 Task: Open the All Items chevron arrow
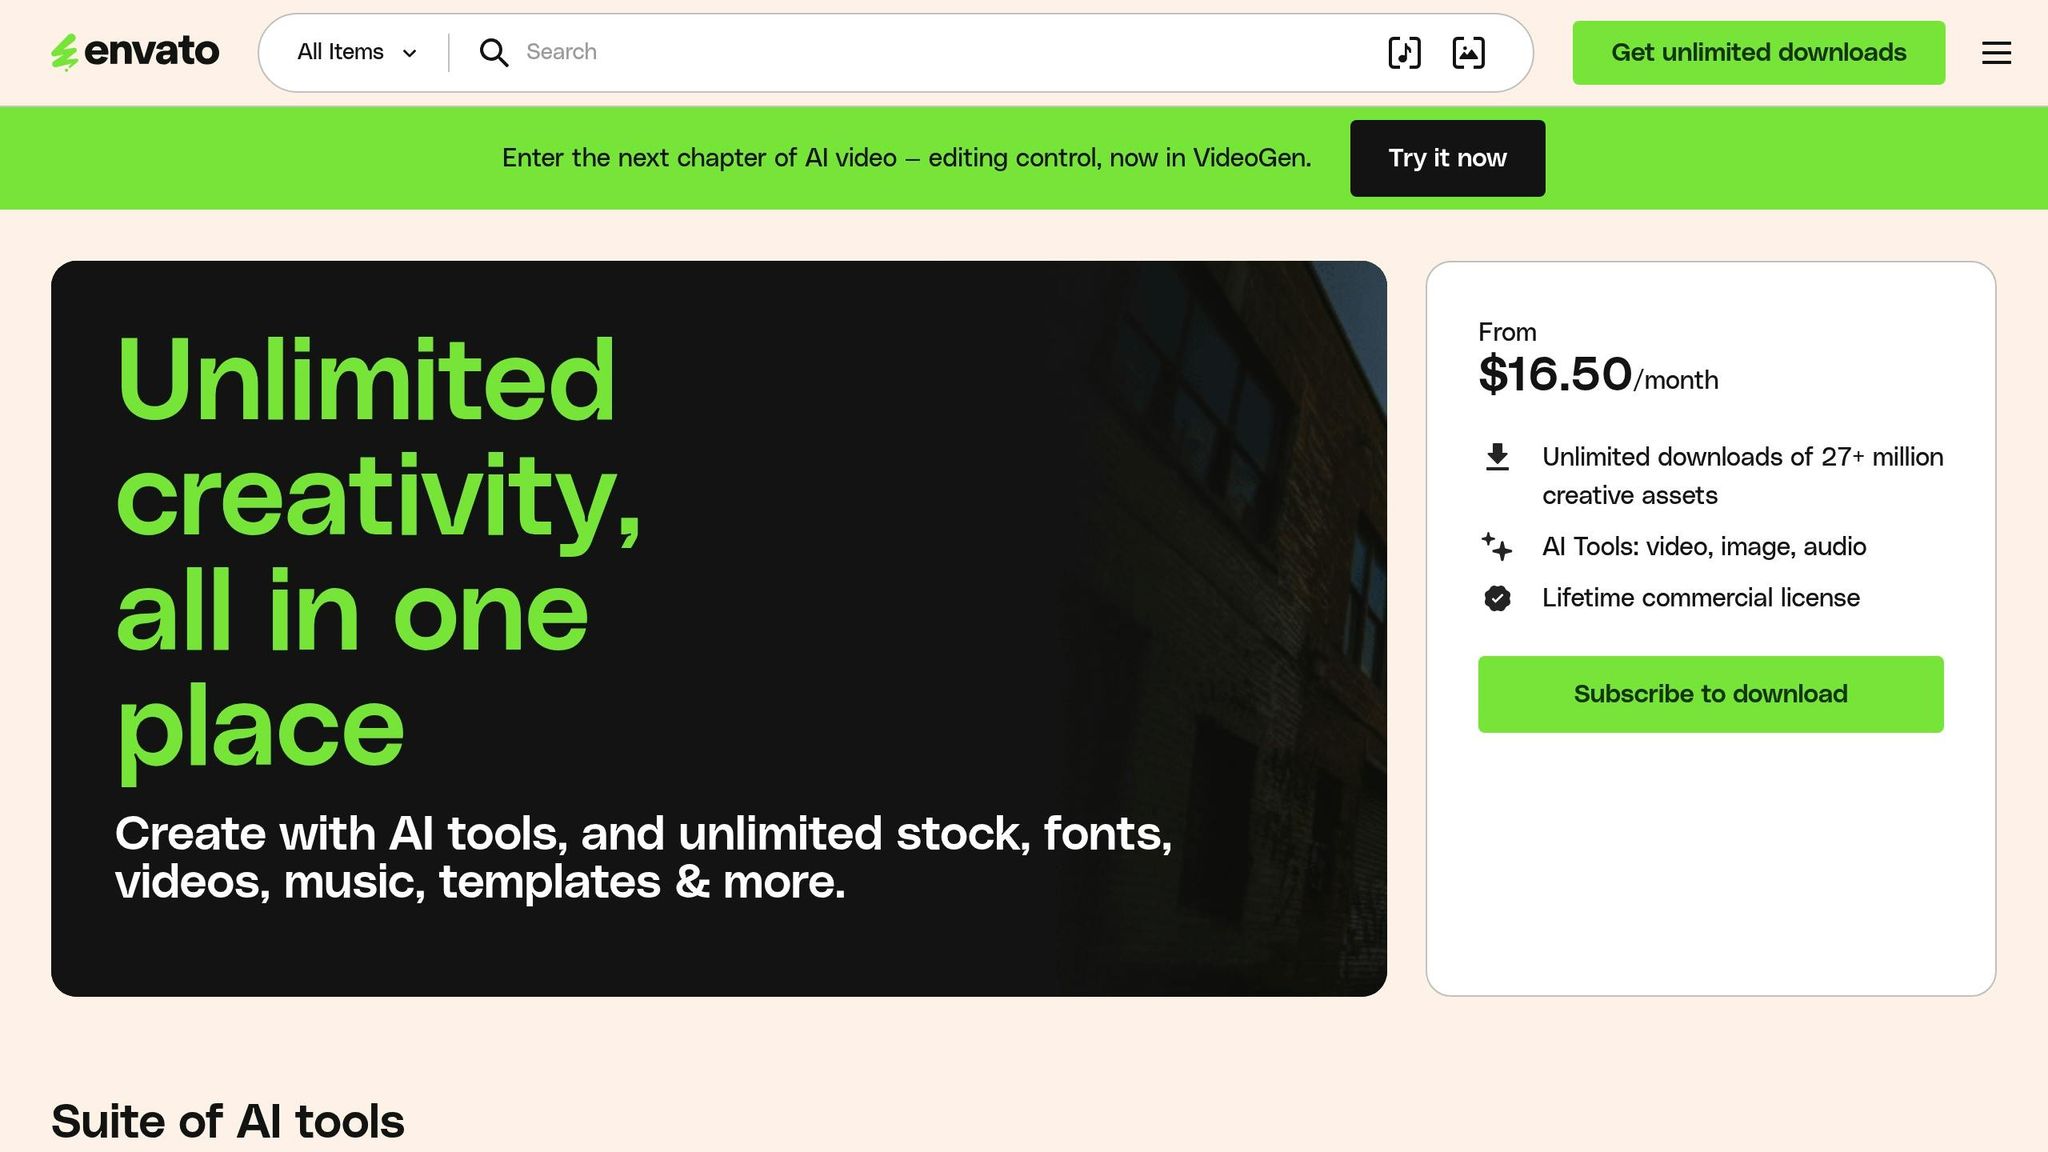(x=410, y=52)
